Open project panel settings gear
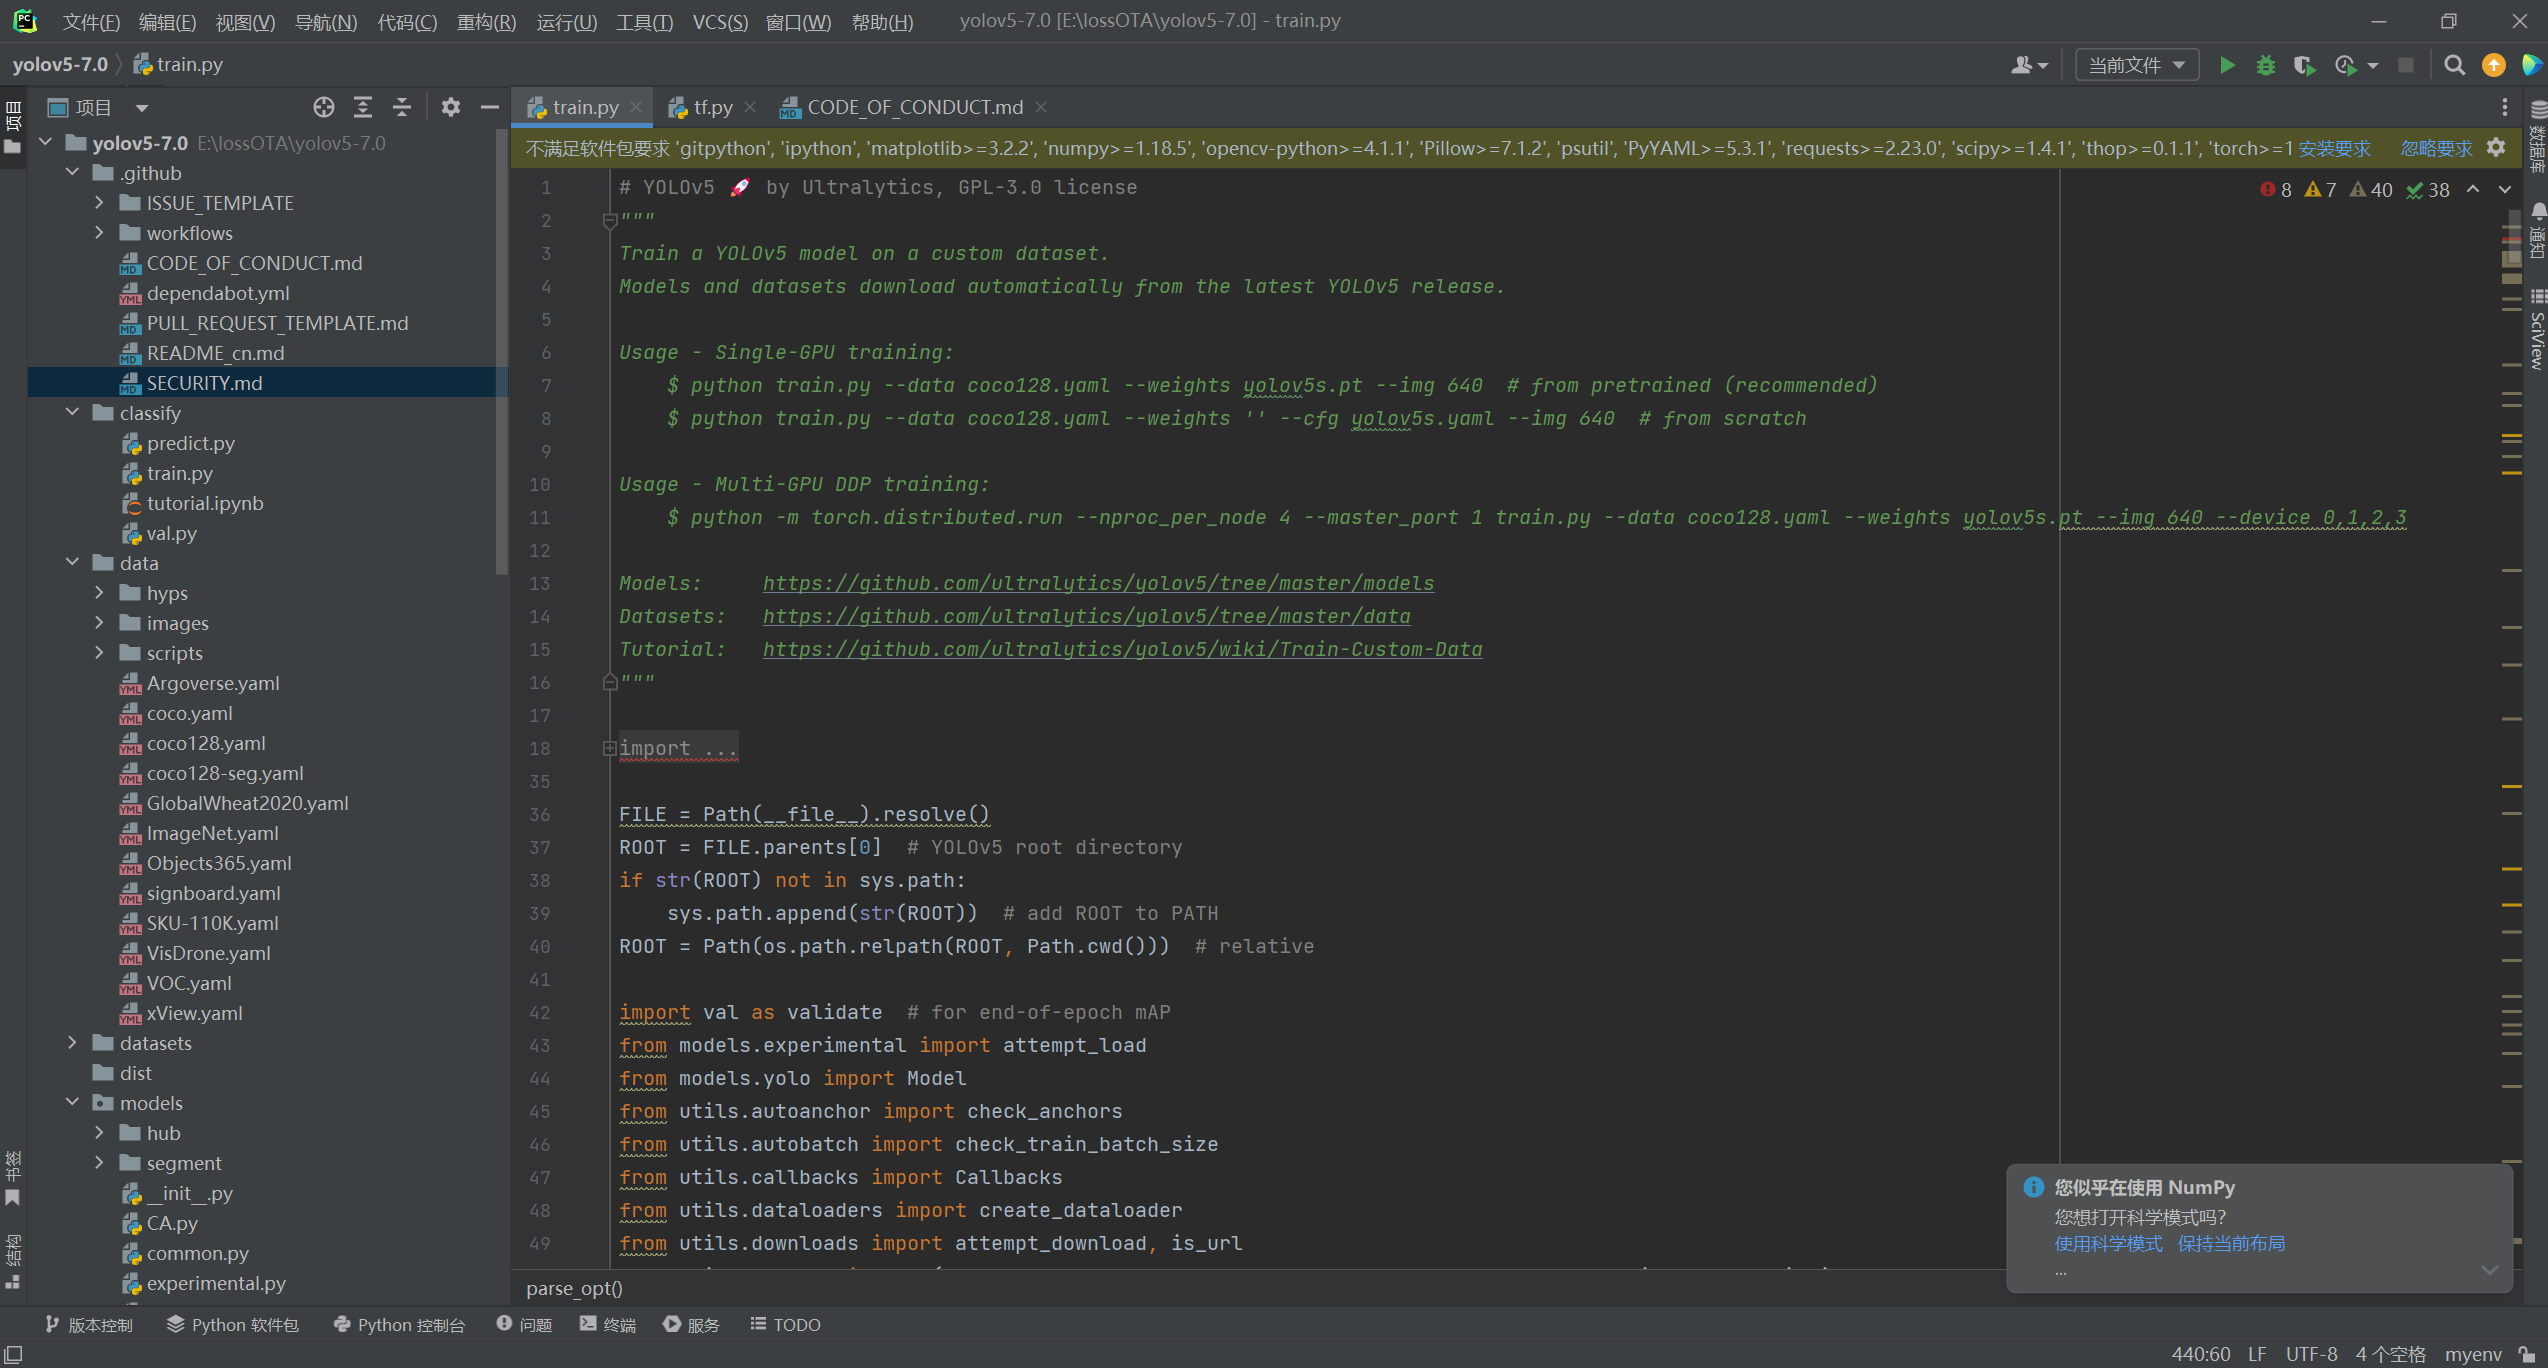The width and height of the screenshot is (2548, 1368). (451, 107)
